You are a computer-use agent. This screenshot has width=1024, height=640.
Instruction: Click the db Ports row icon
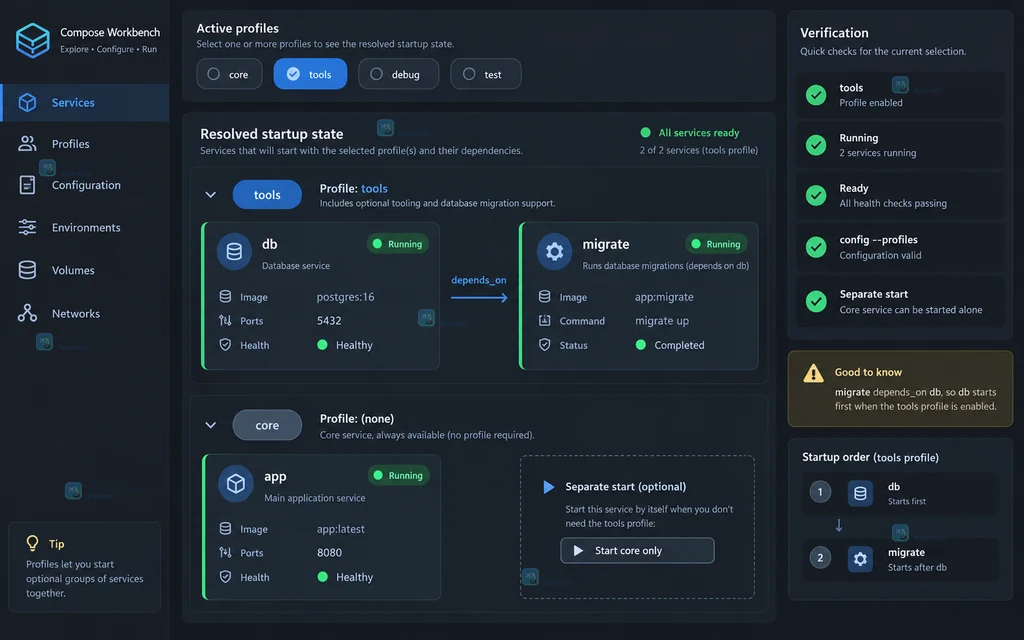click(225, 321)
